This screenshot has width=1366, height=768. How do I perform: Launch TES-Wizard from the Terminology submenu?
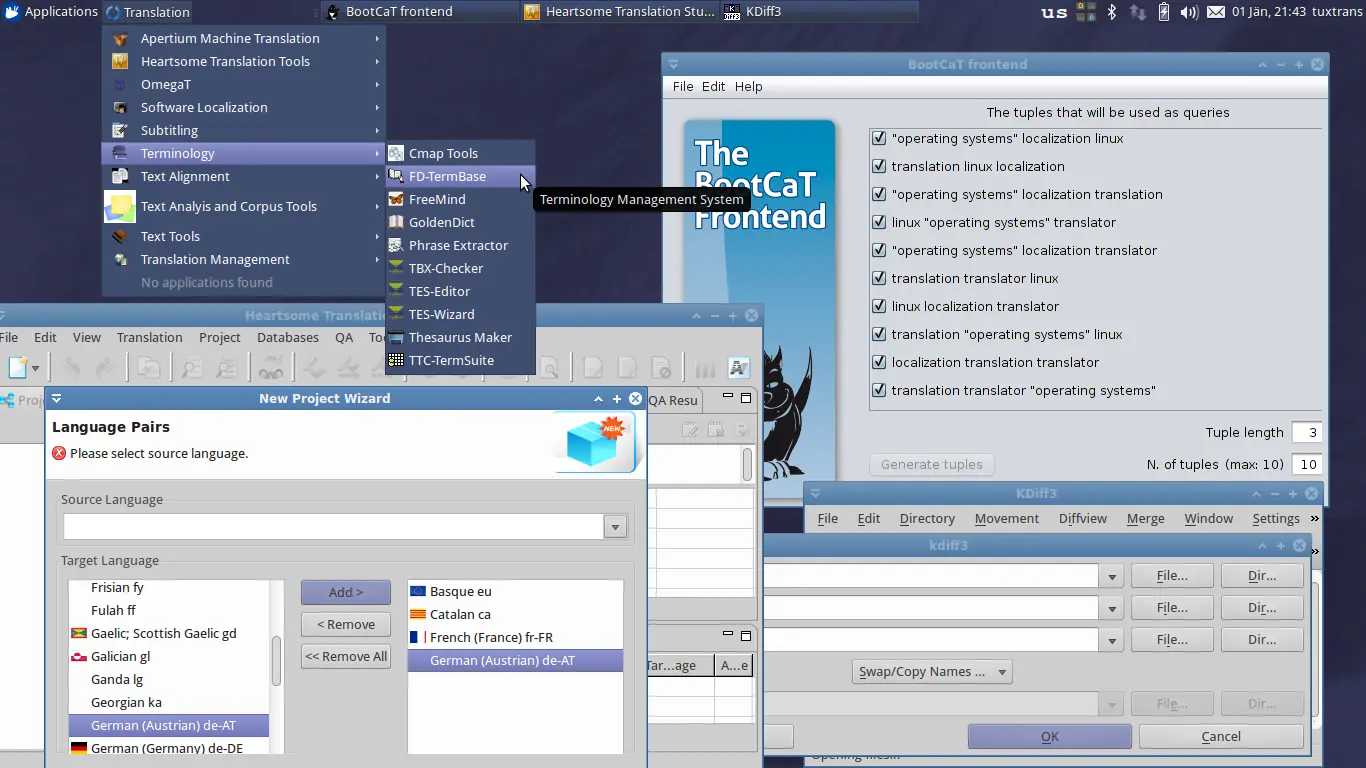tap(460, 314)
